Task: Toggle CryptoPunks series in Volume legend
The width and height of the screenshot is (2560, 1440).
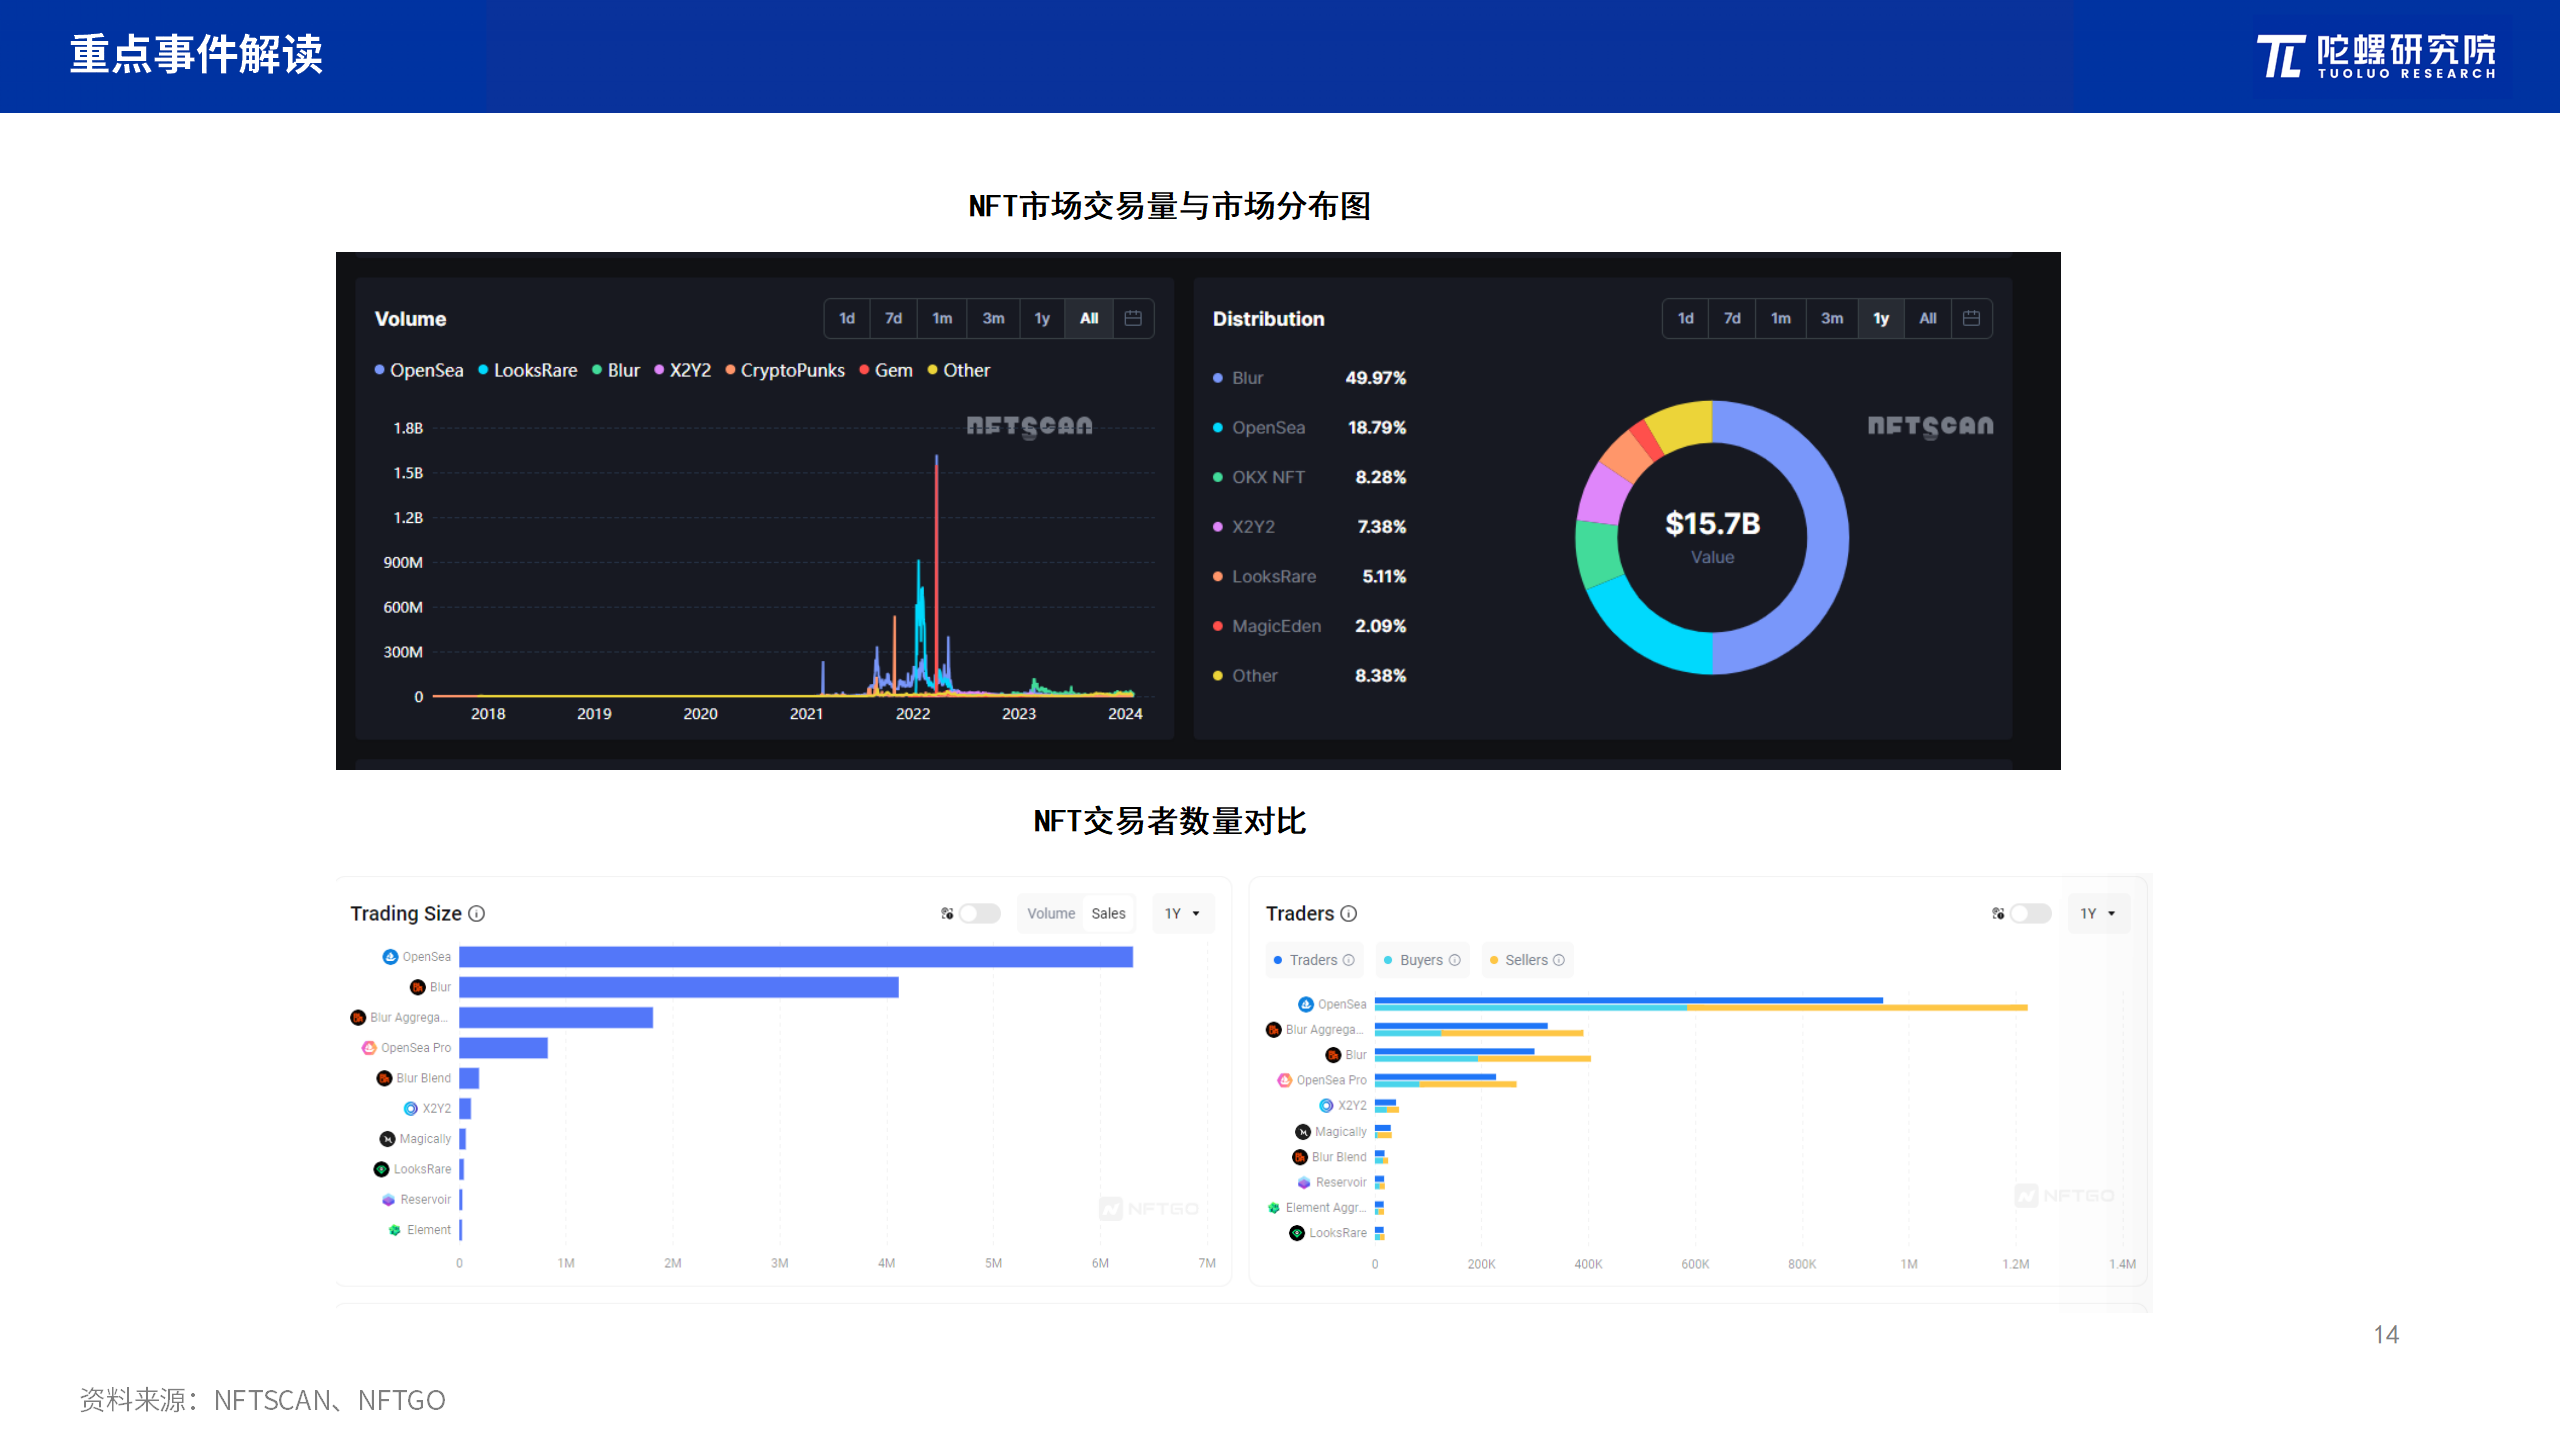Action: click(x=785, y=370)
